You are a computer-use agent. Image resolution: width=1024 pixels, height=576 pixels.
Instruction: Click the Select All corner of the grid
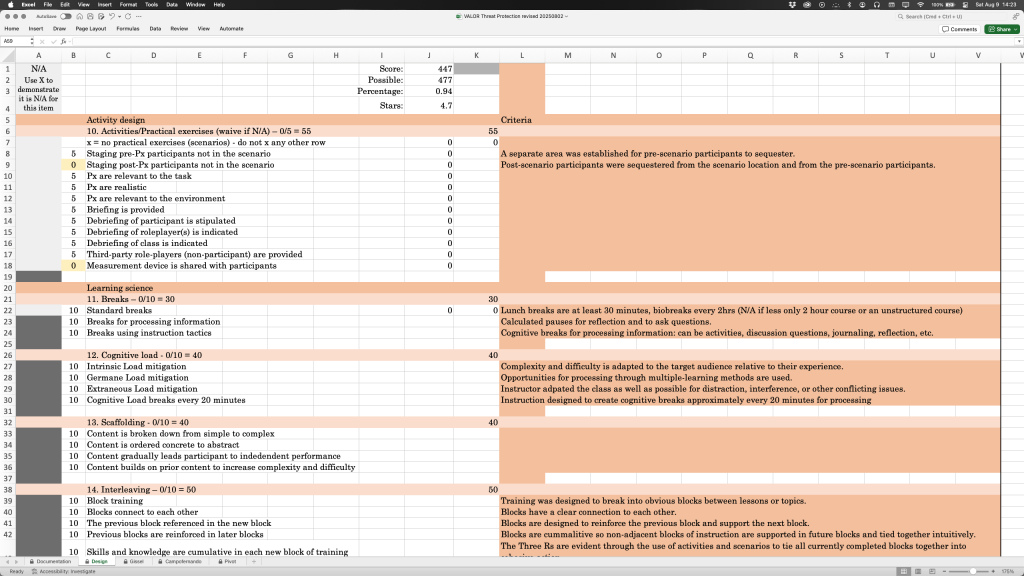(8, 56)
